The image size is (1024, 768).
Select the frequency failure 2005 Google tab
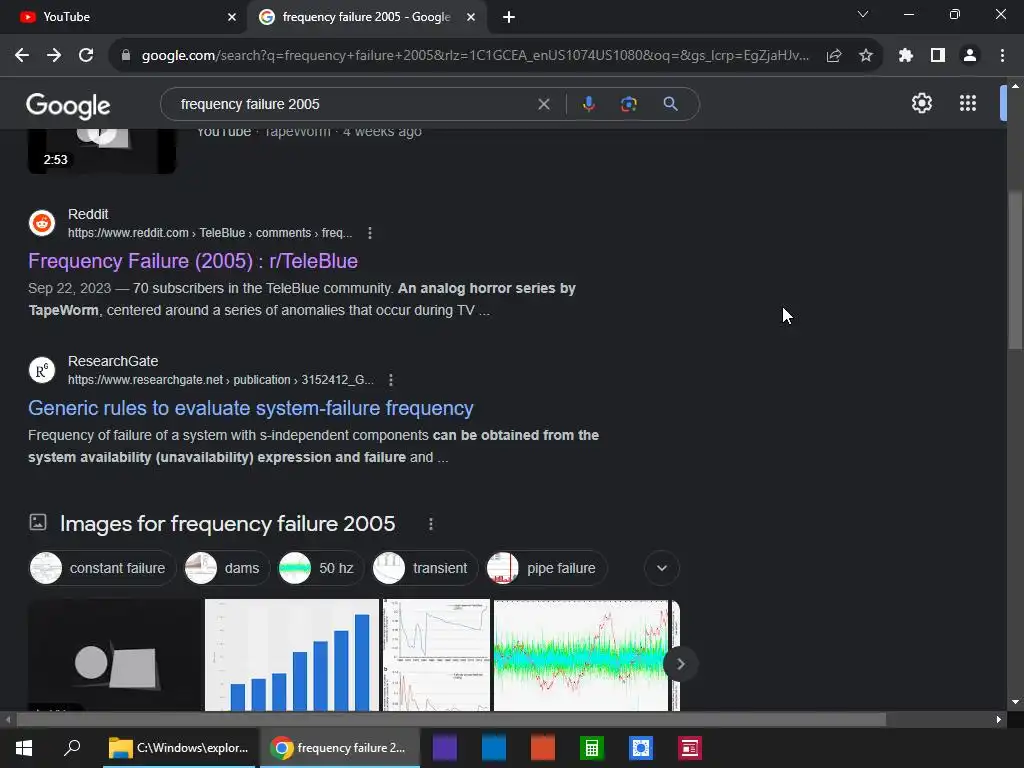[366, 17]
